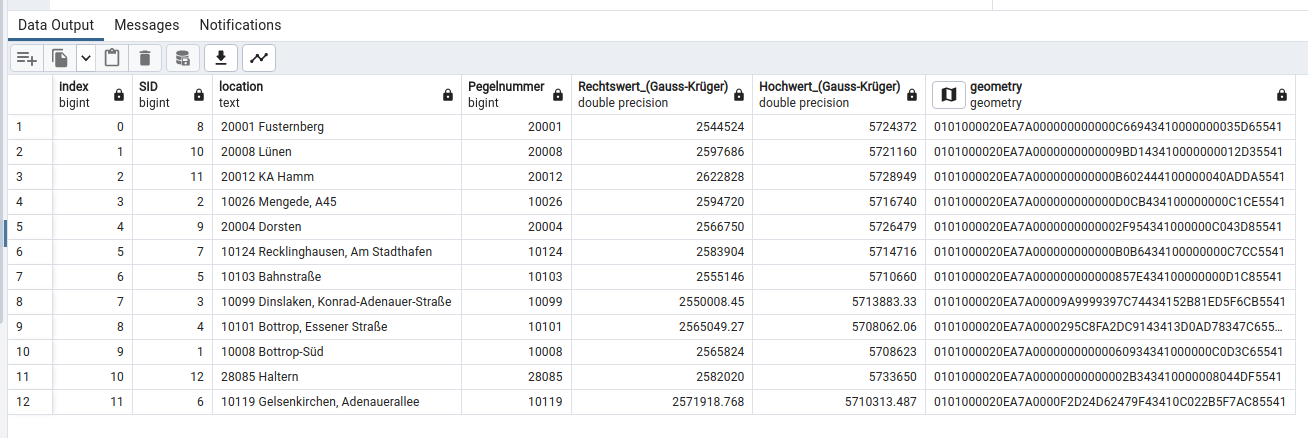
Task: Click the Save data changes icon
Action: 181,58
